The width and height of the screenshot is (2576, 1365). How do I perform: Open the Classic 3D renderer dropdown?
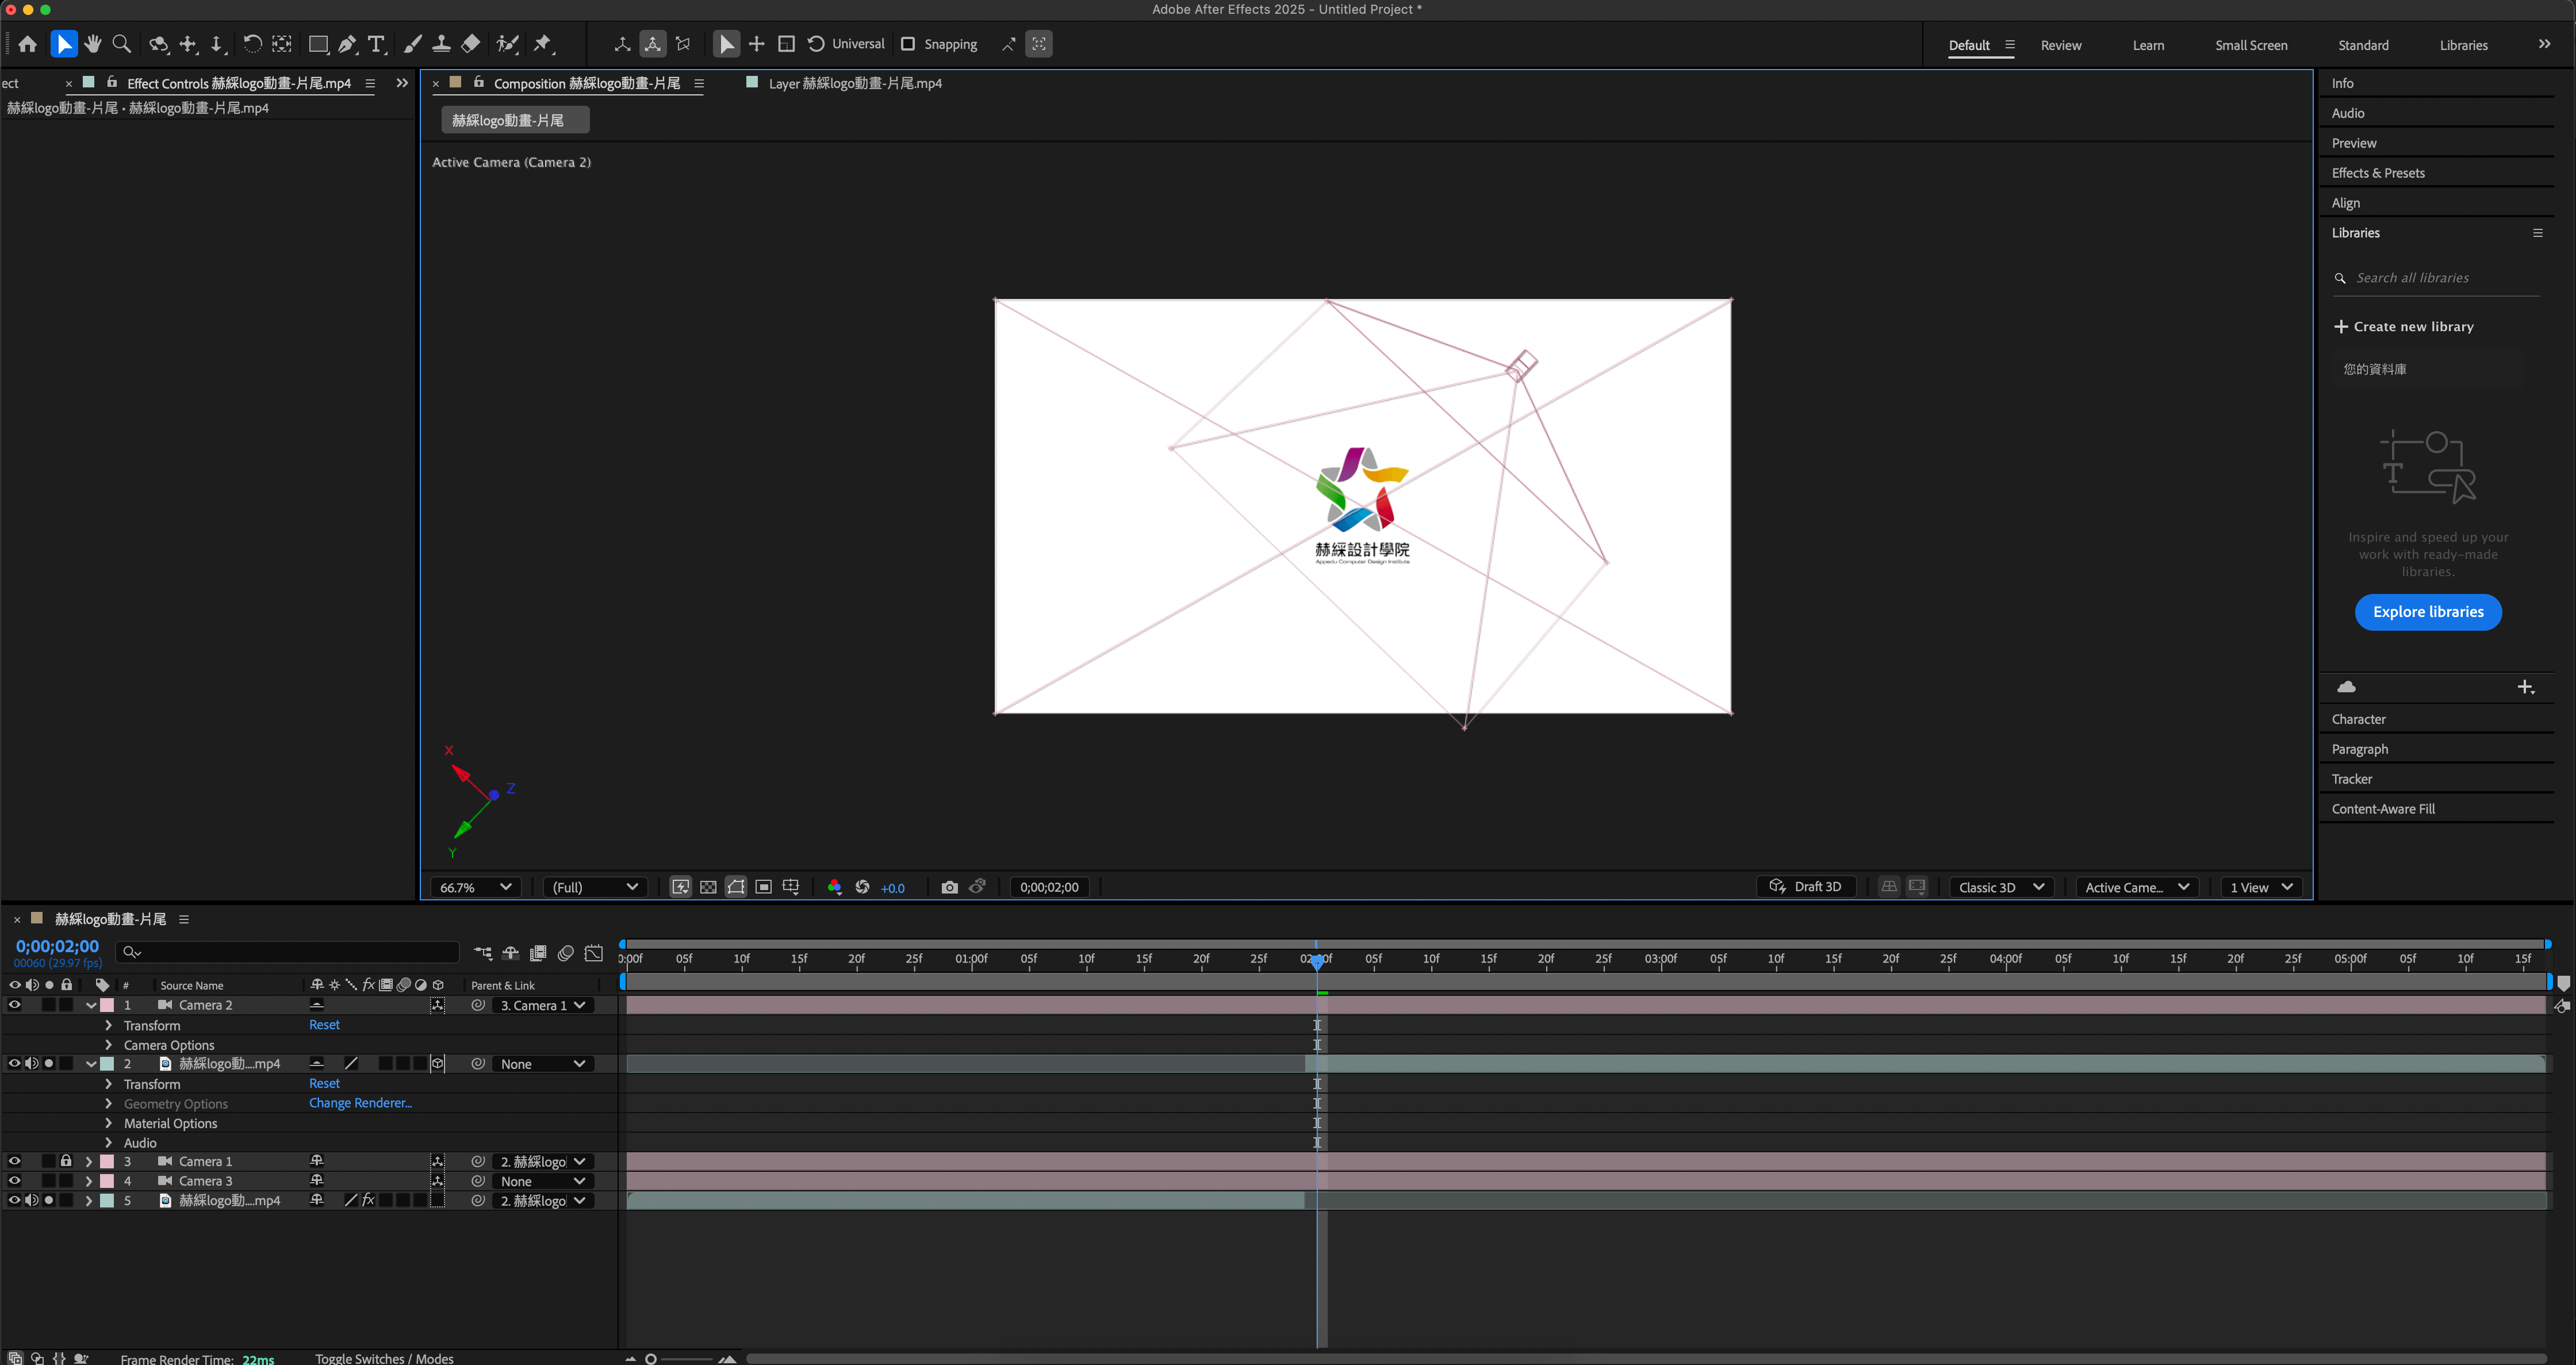(x=2001, y=887)
